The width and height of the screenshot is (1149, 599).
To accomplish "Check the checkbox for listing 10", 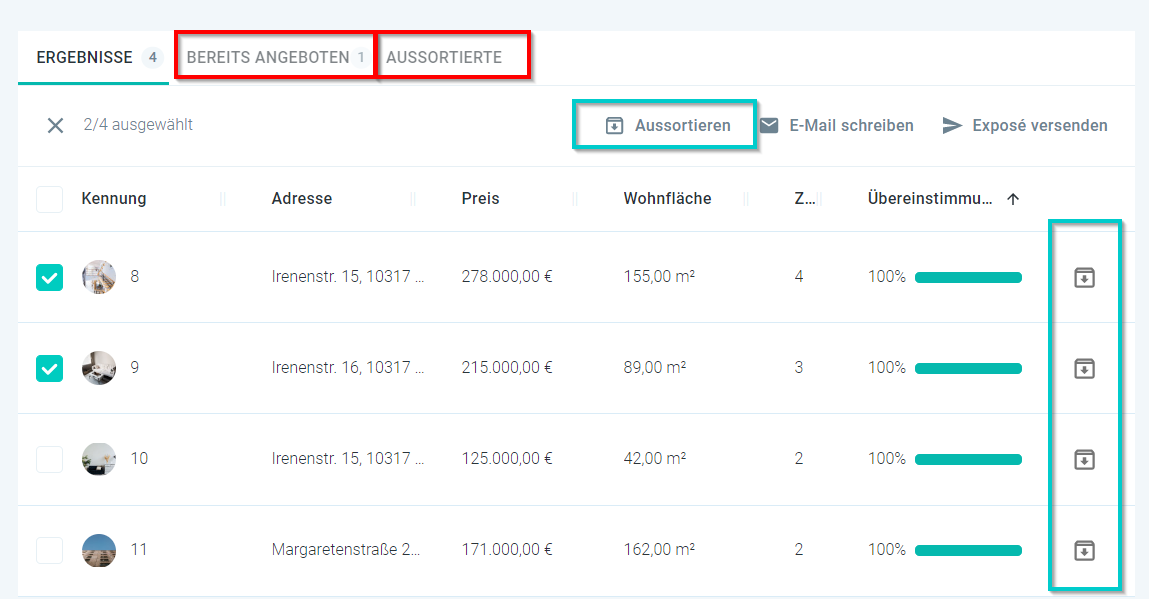I will 50,459.
